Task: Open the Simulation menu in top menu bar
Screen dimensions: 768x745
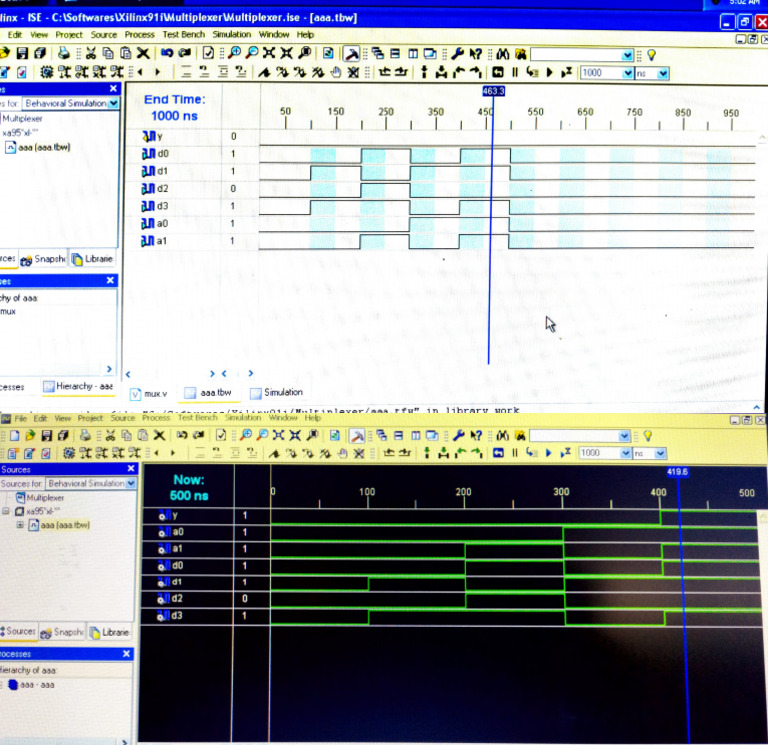Action: pos(234,35)
